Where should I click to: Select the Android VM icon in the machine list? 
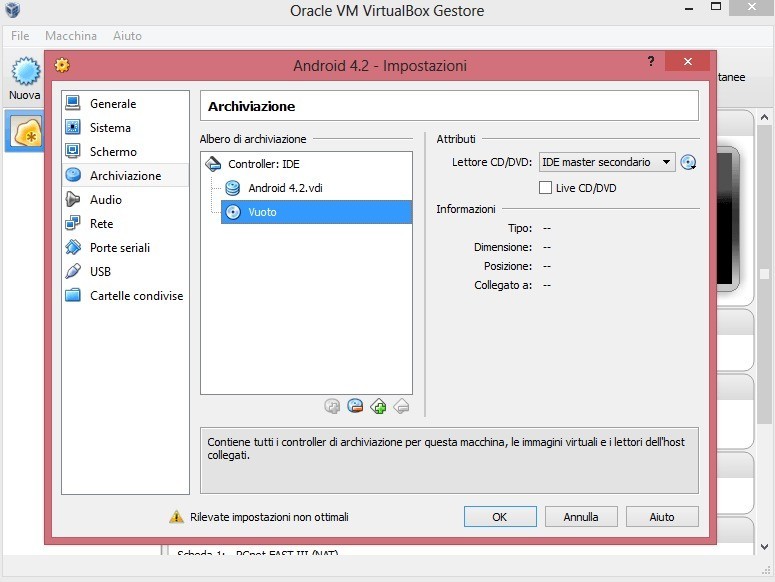pos(24,132)
